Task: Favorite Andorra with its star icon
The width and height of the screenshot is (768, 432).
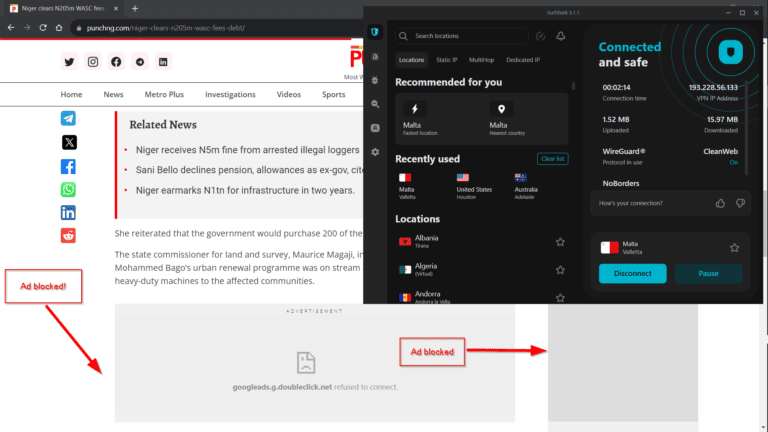Action: [x=560, y=298]
